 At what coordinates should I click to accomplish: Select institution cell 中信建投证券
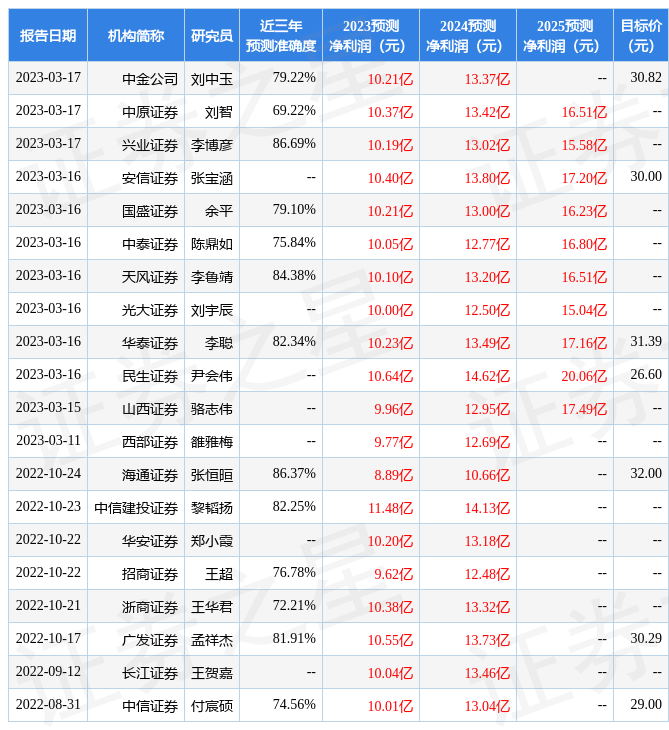[136, 508]
